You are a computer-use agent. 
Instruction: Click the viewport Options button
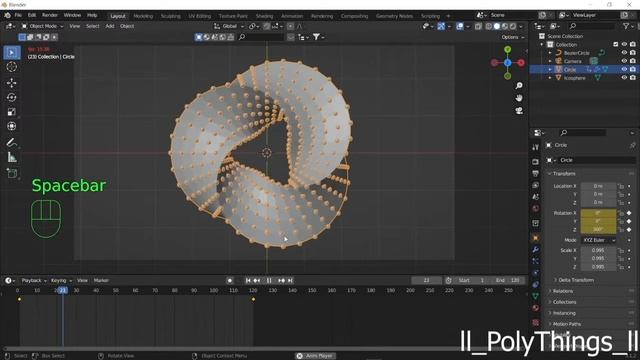pos(513,37)
